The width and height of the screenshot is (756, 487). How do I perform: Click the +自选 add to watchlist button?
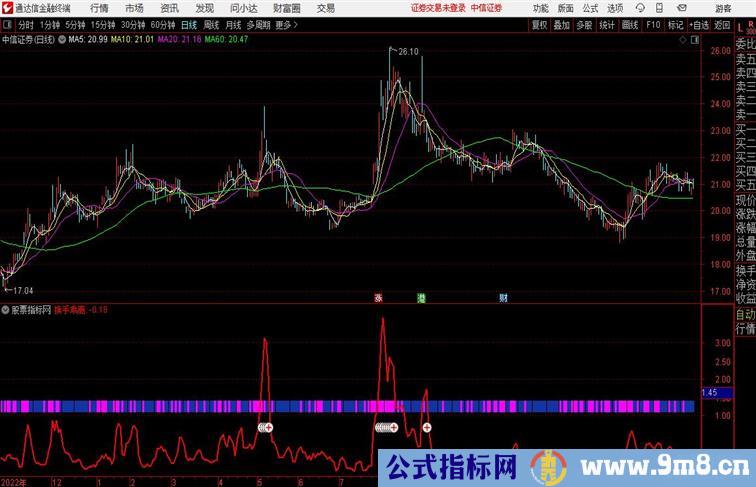[x=699, y=24]
